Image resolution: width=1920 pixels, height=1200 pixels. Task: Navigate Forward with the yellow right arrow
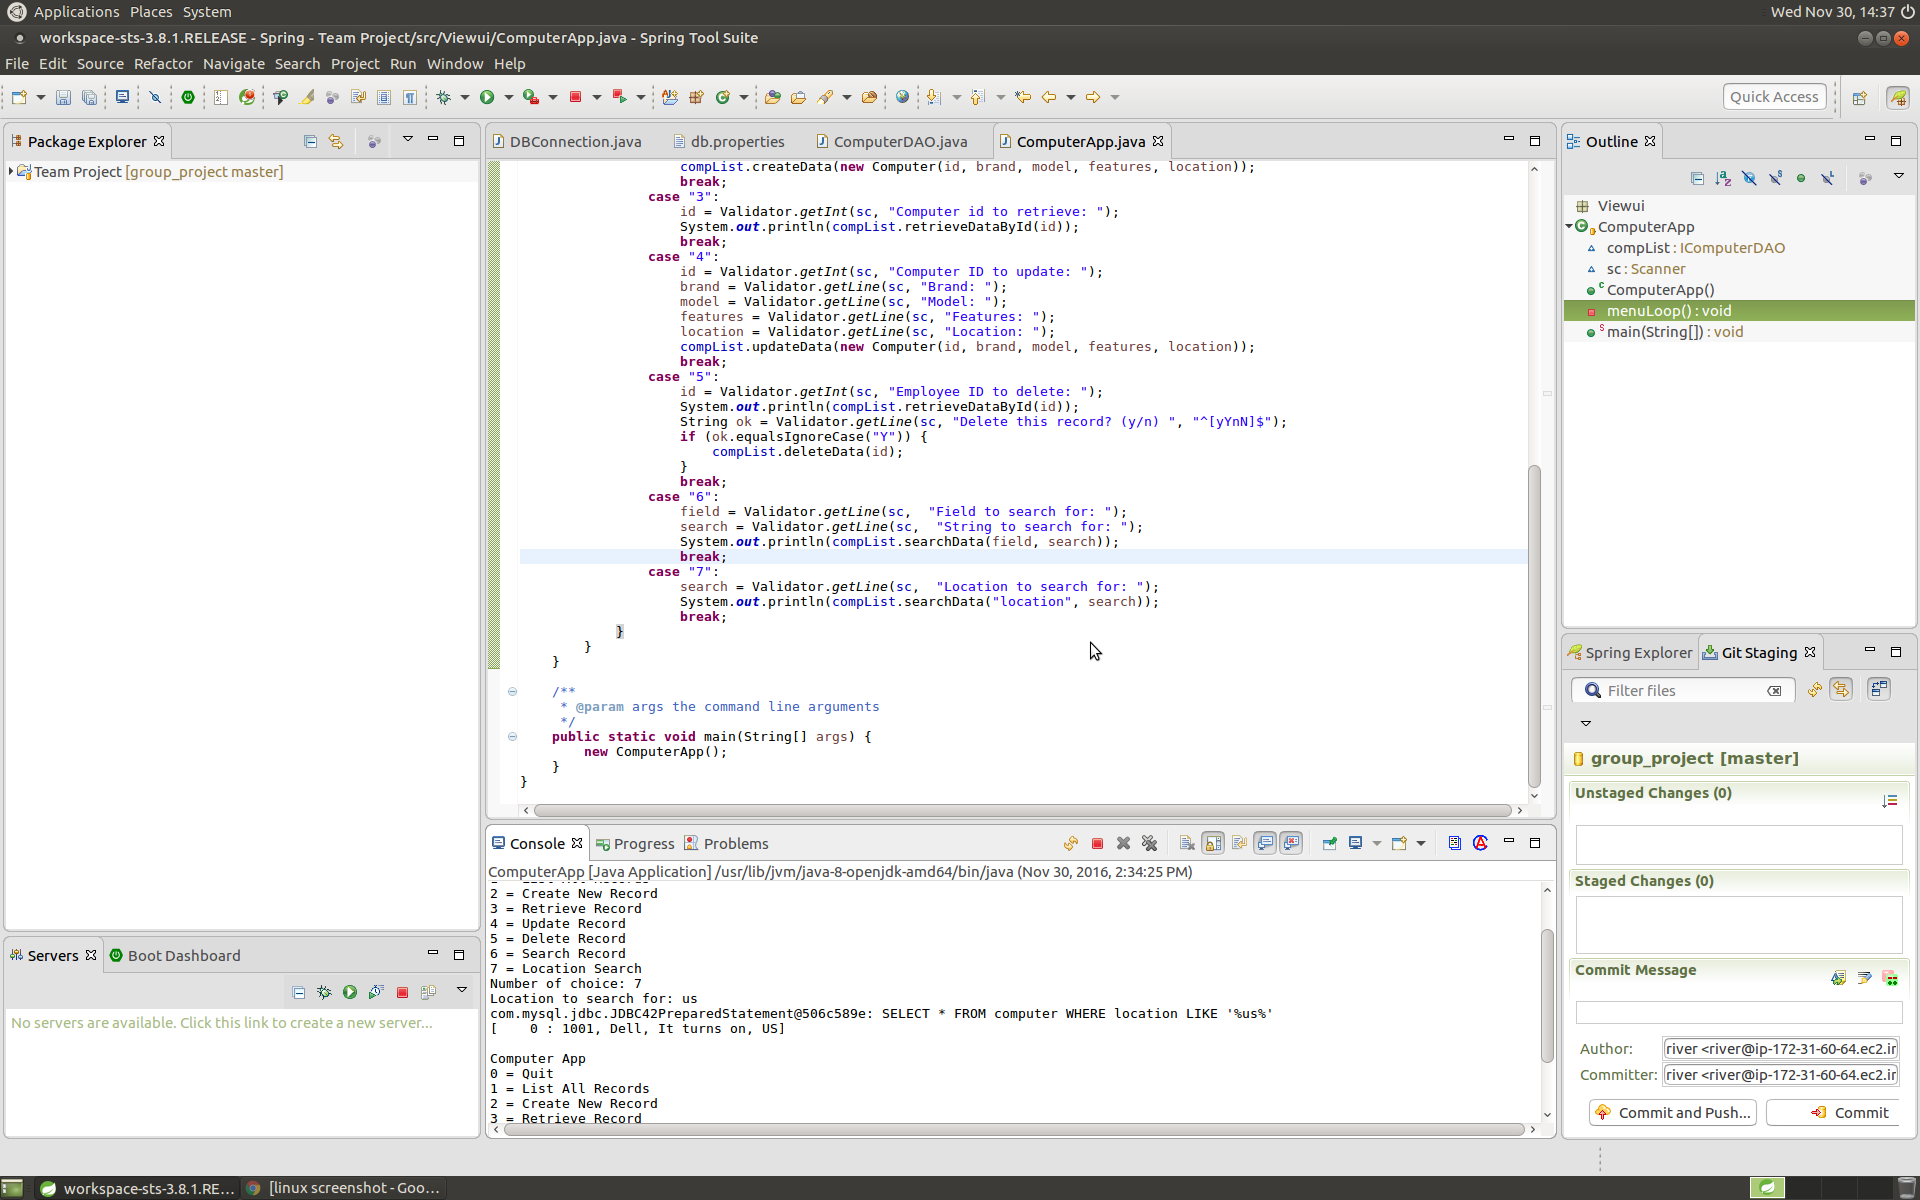tap(1092, 97)
